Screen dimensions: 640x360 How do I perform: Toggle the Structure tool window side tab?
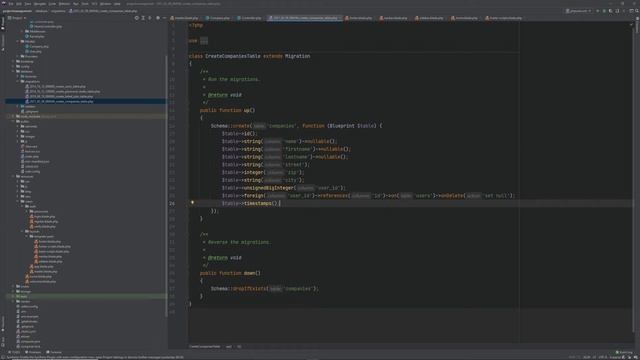(3, 43)
